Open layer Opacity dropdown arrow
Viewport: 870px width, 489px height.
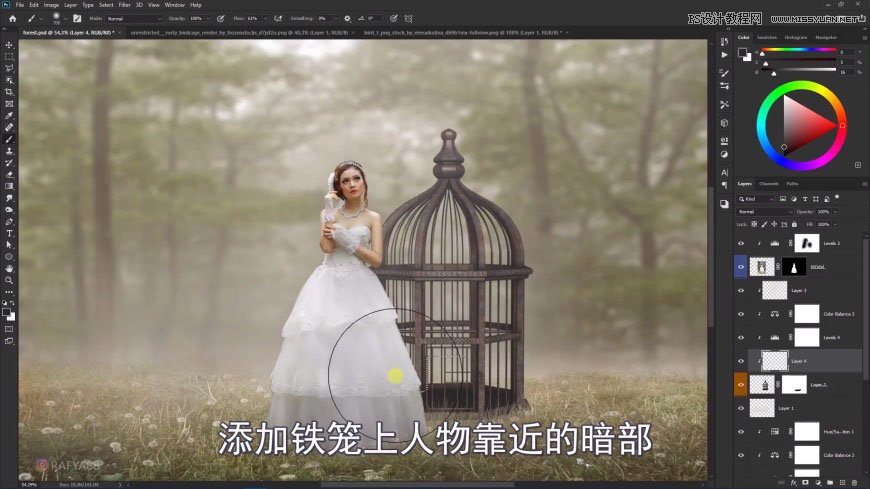(x=835, y=211)
